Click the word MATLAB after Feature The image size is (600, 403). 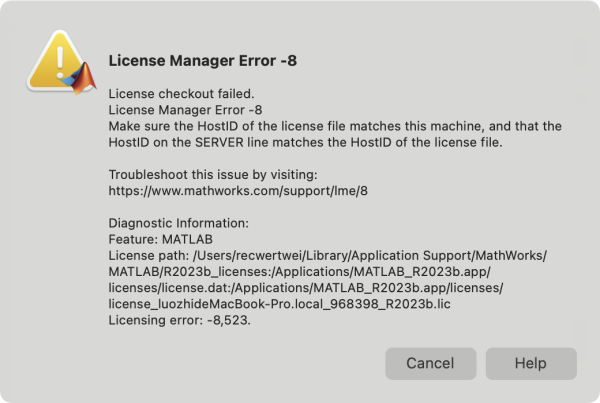tap(188, 239)
